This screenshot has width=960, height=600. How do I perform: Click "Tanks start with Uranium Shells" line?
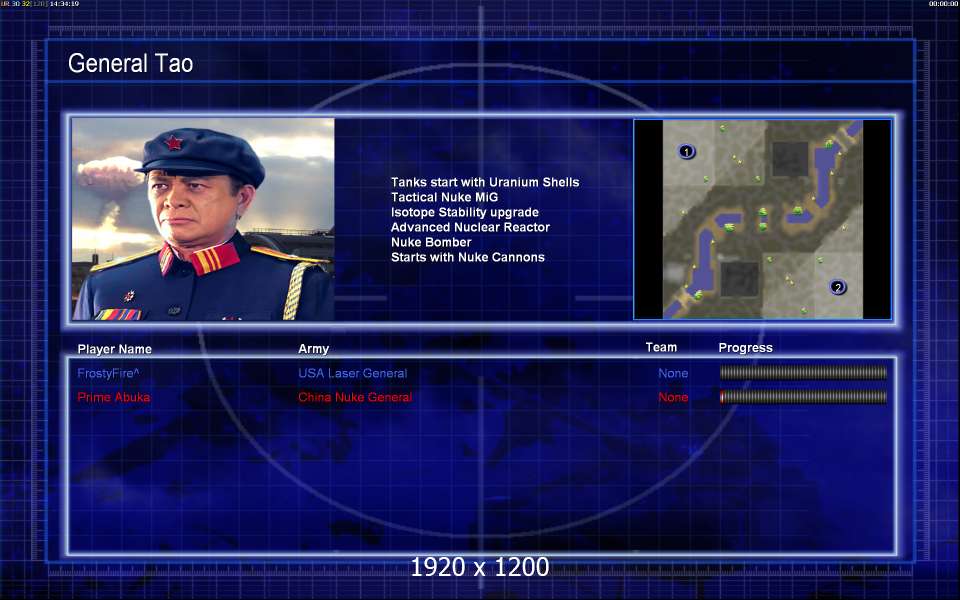485,182
